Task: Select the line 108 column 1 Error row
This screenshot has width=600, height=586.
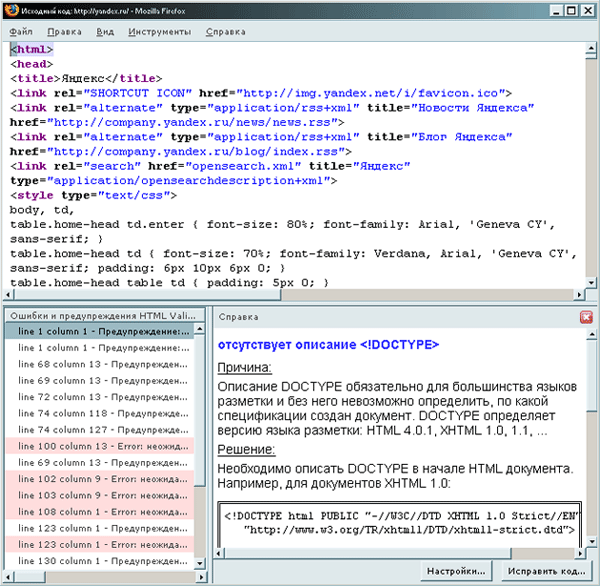Action: pos(100,512)
